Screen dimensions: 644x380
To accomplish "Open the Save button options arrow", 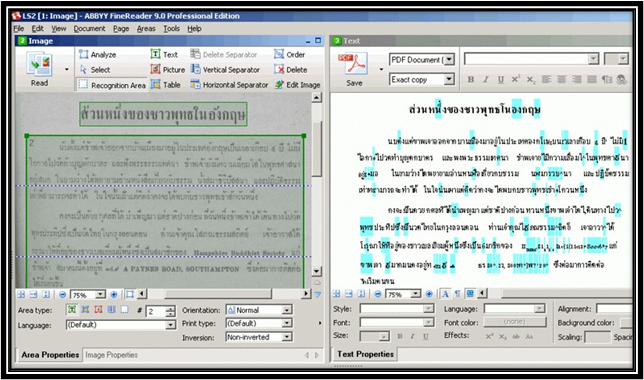I will click(381, 69).
